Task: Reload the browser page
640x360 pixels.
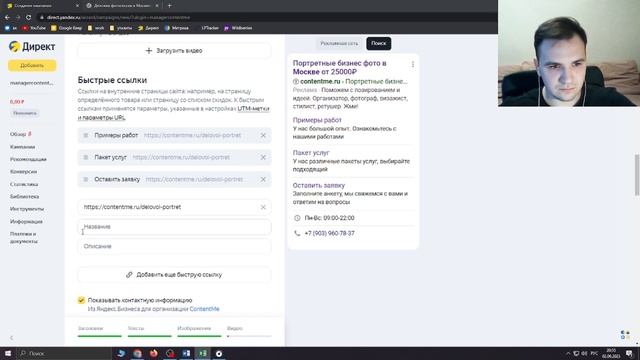Action: 28,17
